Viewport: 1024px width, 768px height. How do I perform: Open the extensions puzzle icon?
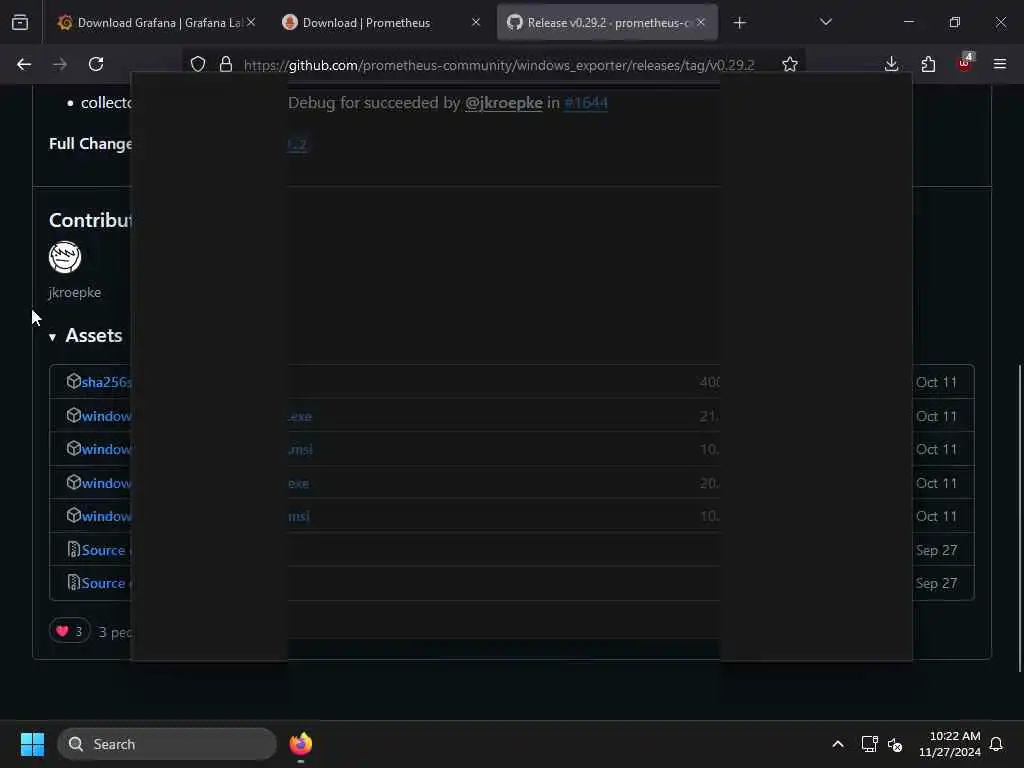[928, 64]
